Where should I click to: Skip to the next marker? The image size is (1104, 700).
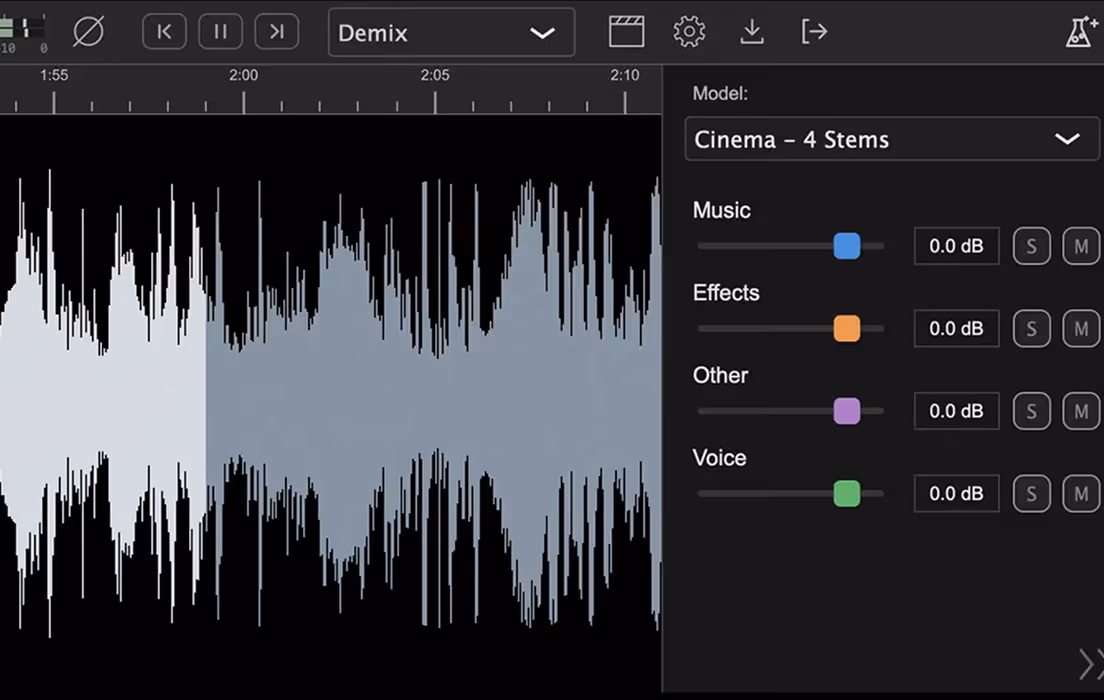pyautogui.click(x=276, y=32)
